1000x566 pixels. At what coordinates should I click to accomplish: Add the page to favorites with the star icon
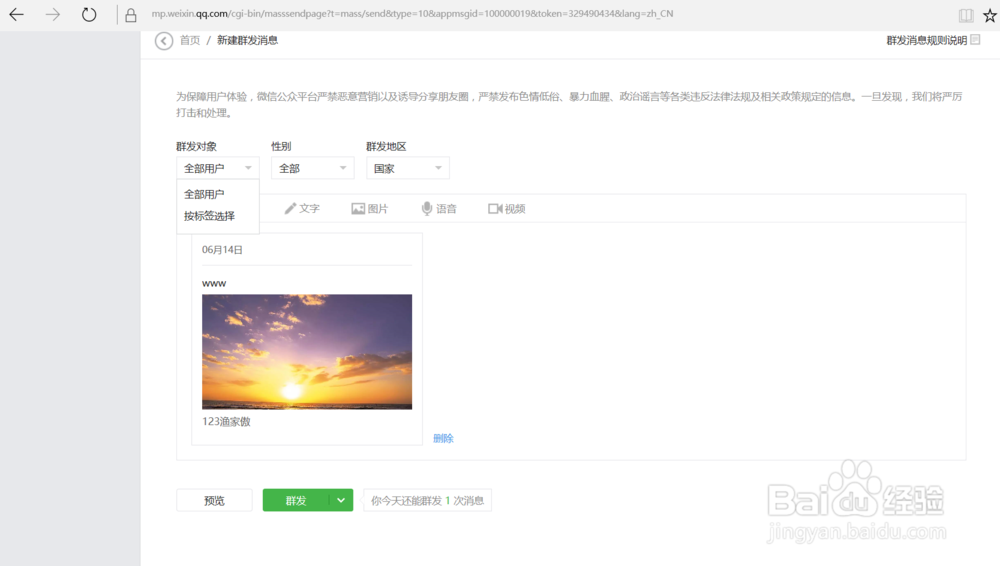990,15
